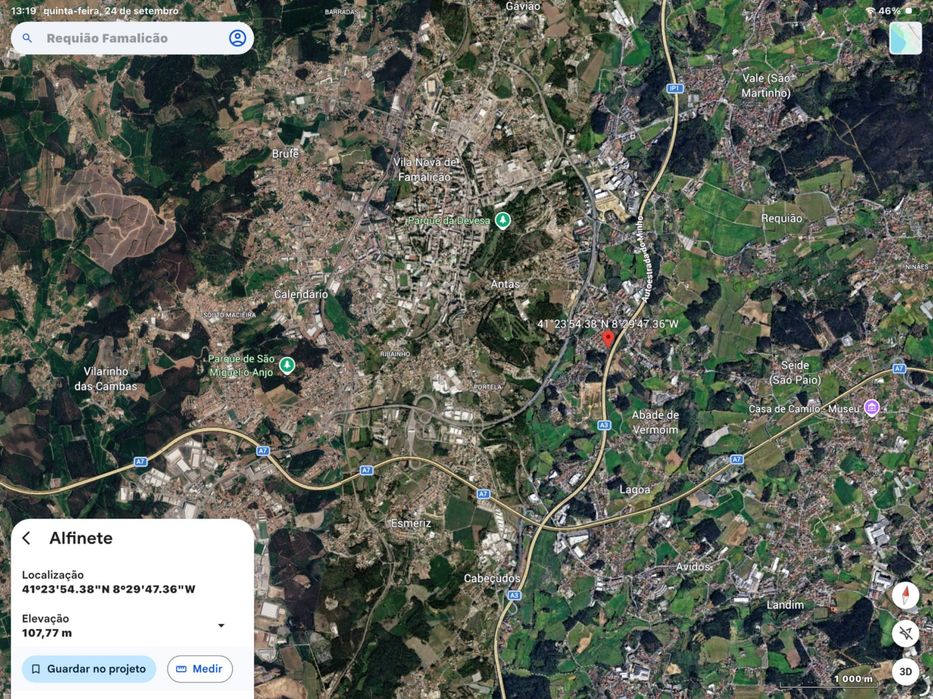This screenshot has height=699, width=933.
Task: Open Parque da Devesa park marker
Action: click(503, 220)
